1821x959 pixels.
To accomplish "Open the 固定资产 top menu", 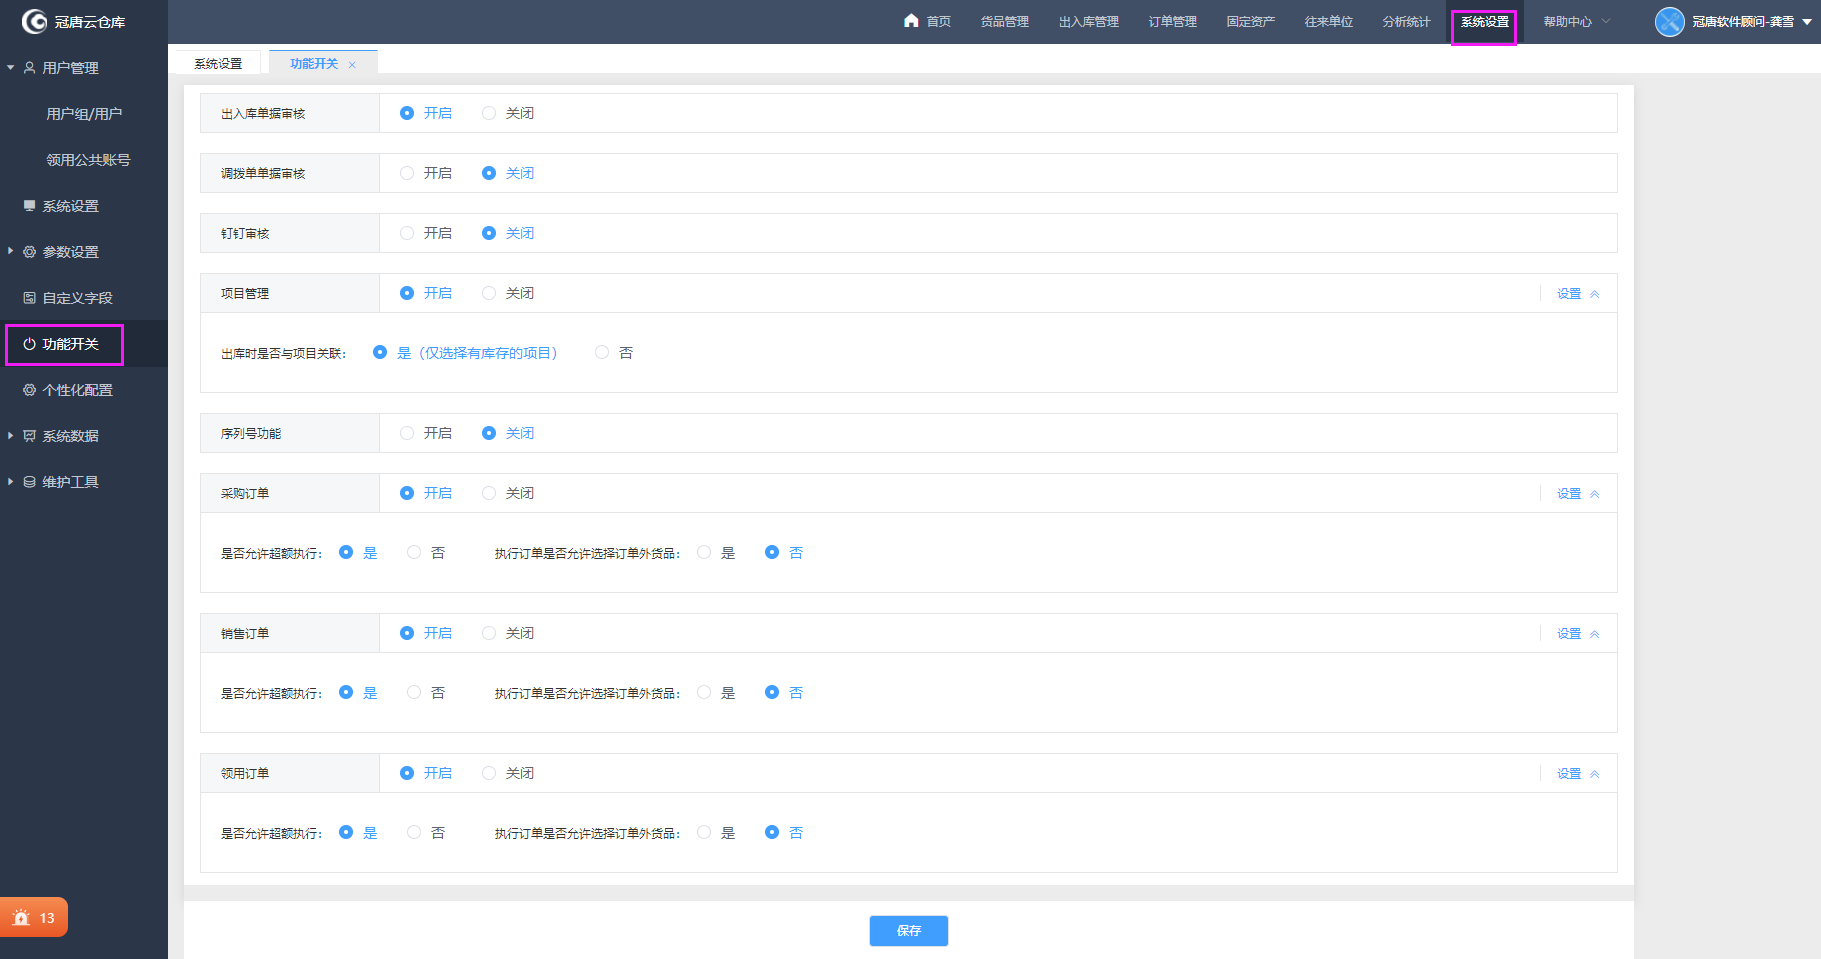I will coord(1250,21).
